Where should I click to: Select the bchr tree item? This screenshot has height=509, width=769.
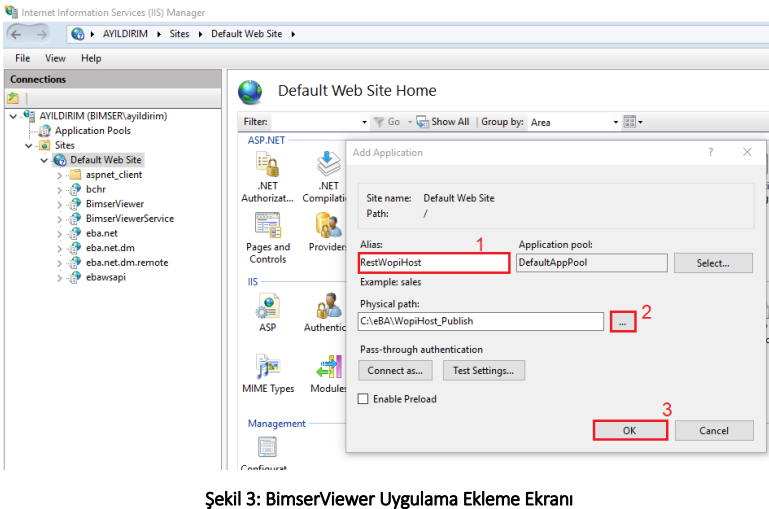coord(96,190)
